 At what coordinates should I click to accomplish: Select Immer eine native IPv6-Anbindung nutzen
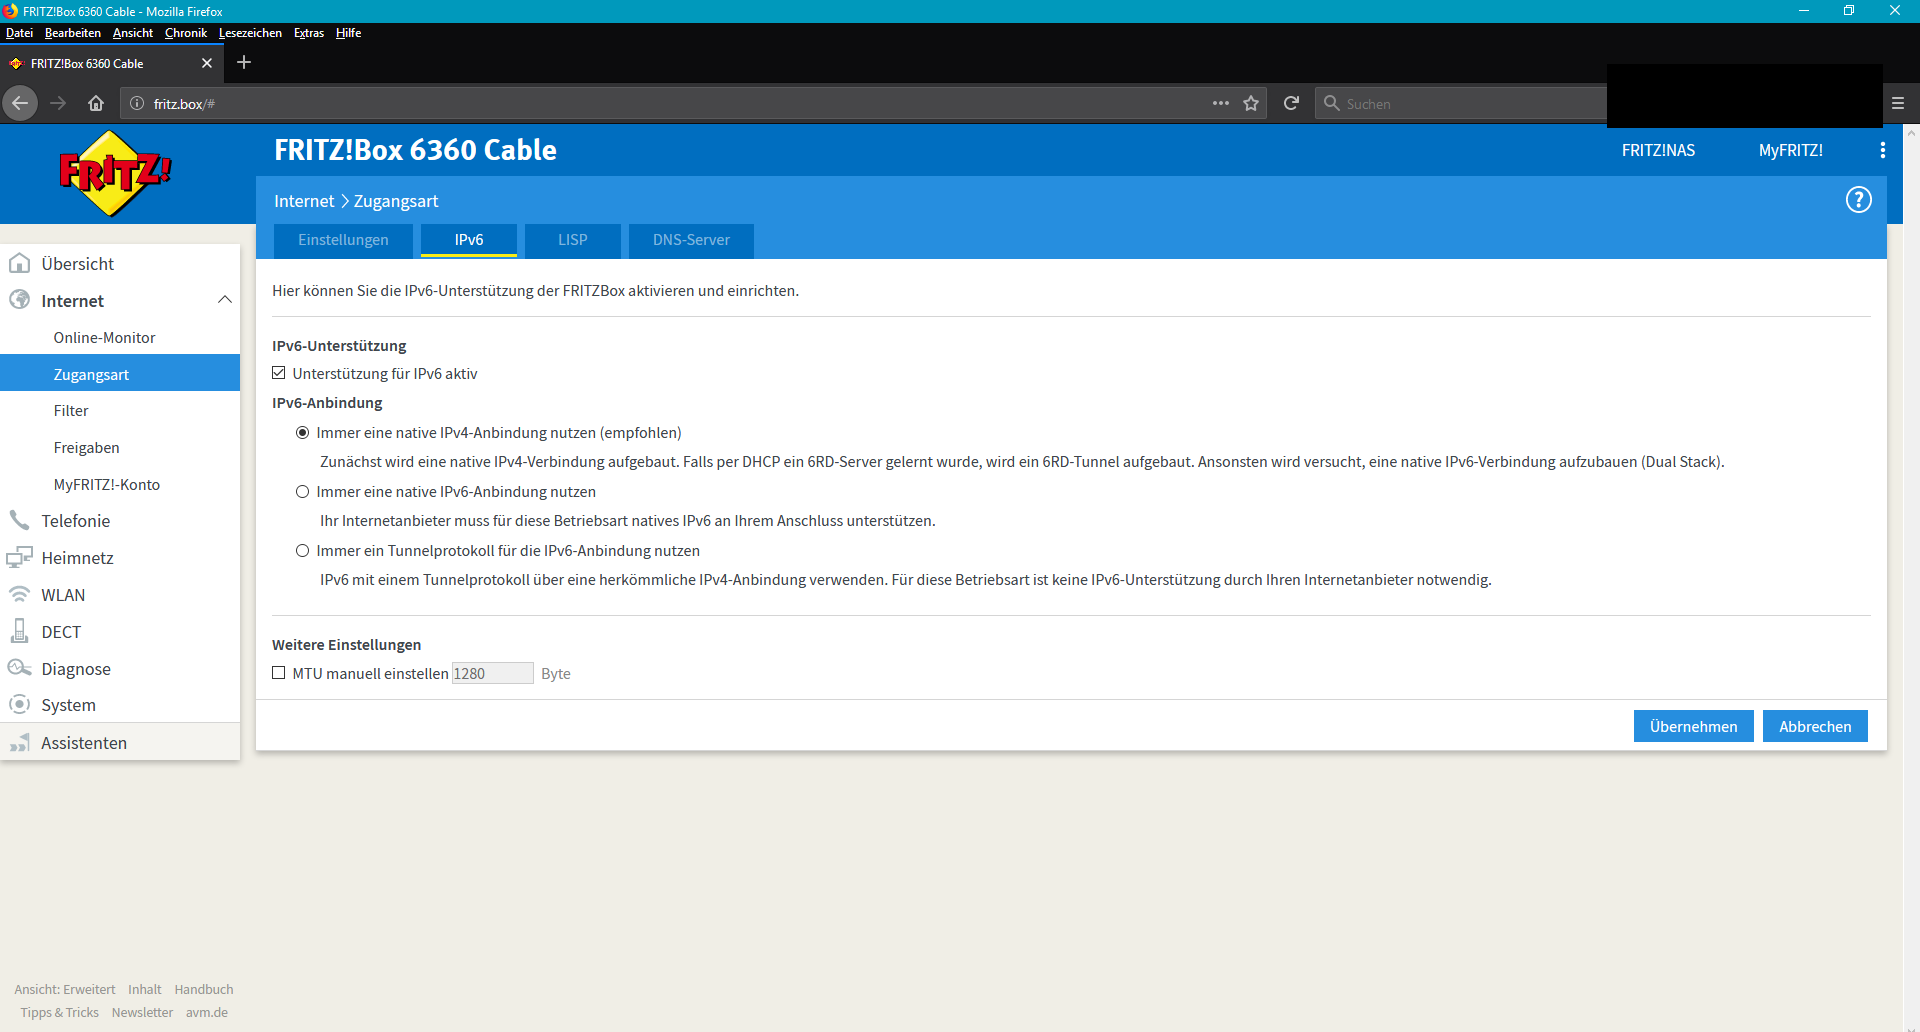(x=302, y=492)
